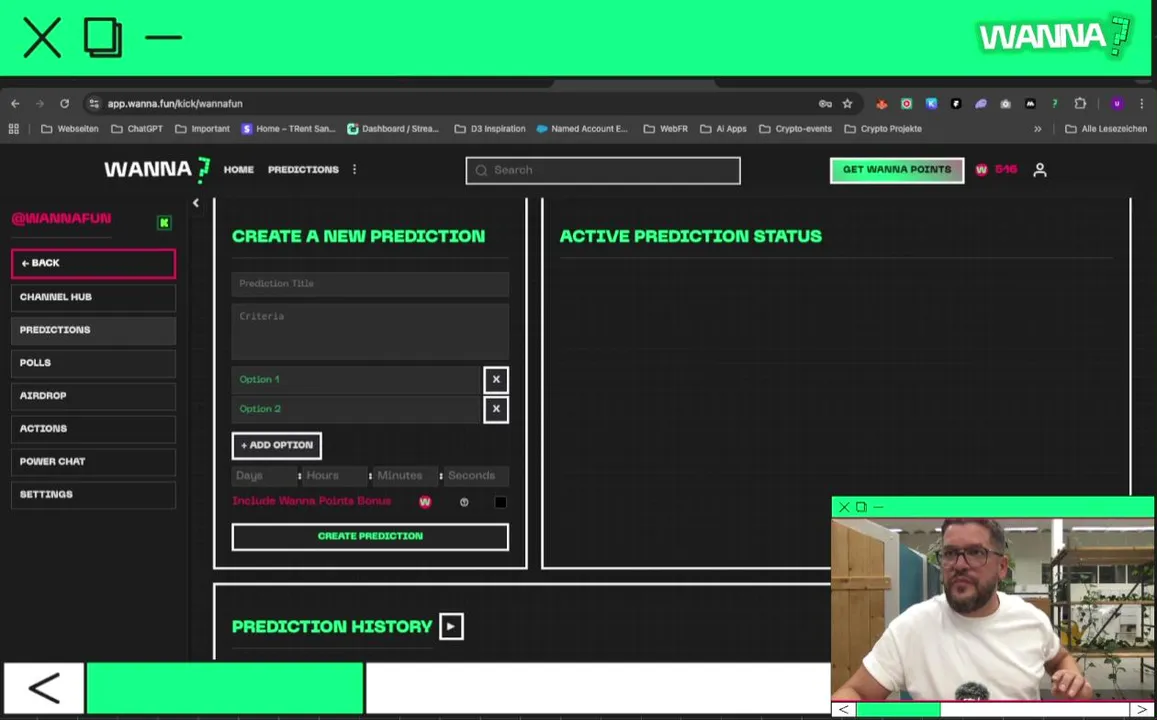The height and width of the screenshot is (720, 1157).
Task: Click the camera extension icon
Action: (1005, 104)
